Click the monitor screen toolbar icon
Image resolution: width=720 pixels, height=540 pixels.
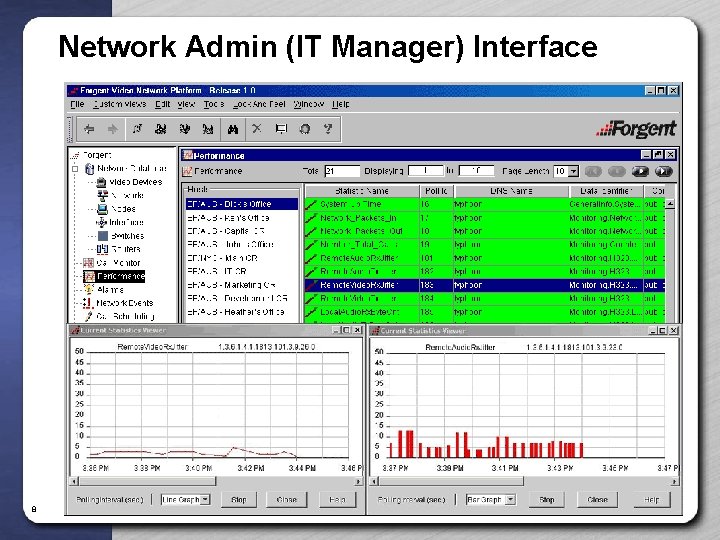281,129
